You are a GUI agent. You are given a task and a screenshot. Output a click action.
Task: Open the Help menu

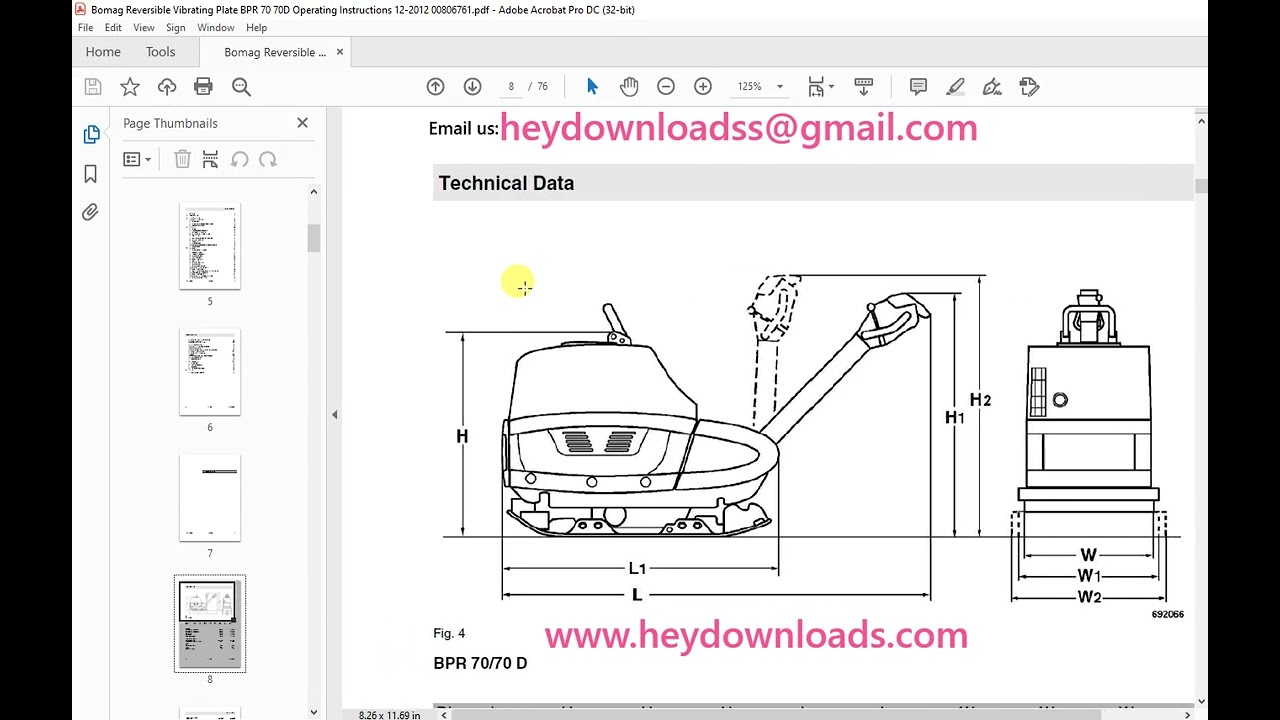(x=256, y=28)
